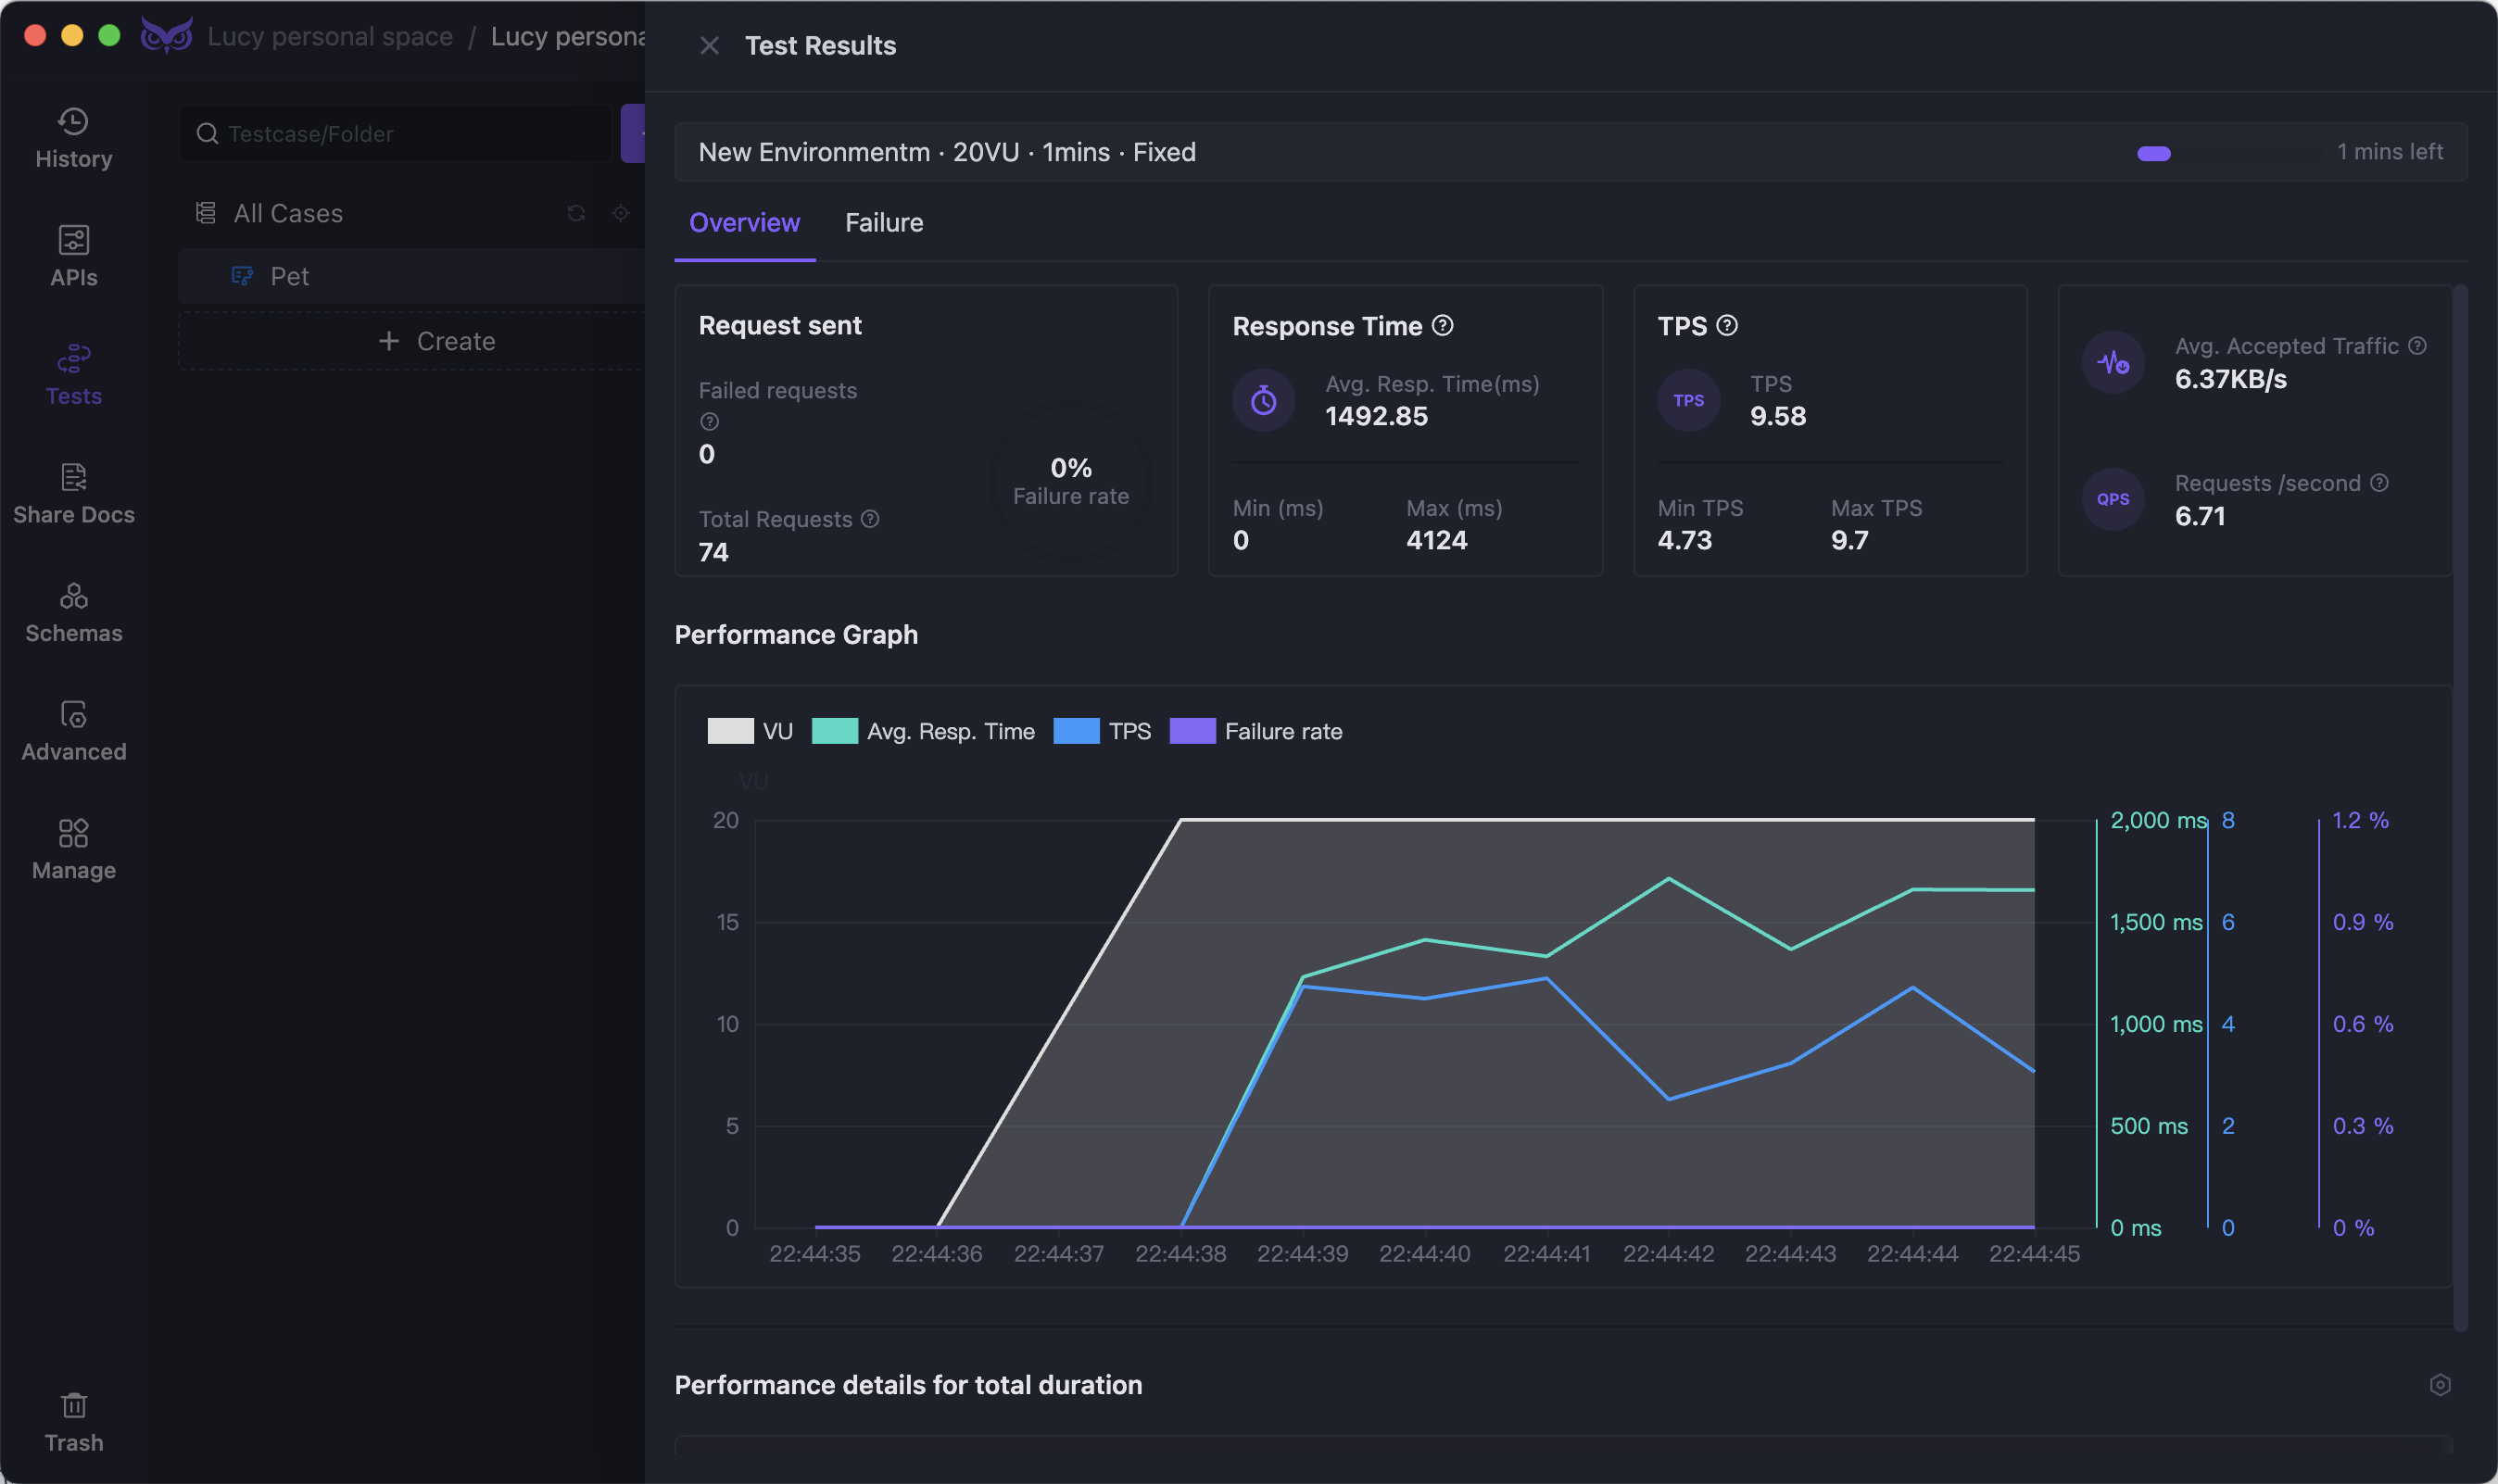Click the results panel vertical scrollbar

[x=2460, y=808]
